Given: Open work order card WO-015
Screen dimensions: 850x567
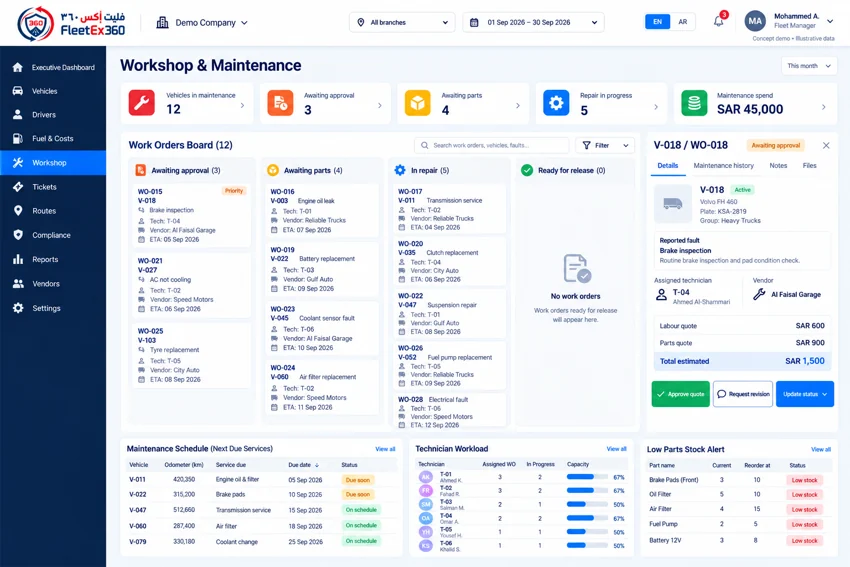Looking at the screenshot, I should tap(192, 215).
